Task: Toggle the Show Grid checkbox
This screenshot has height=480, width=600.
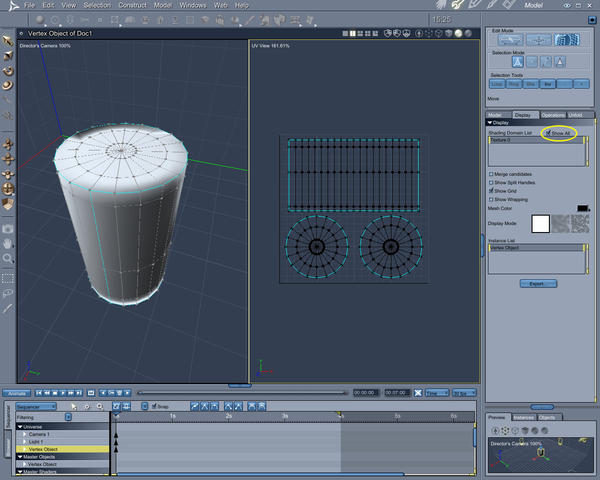Action: 490,190
